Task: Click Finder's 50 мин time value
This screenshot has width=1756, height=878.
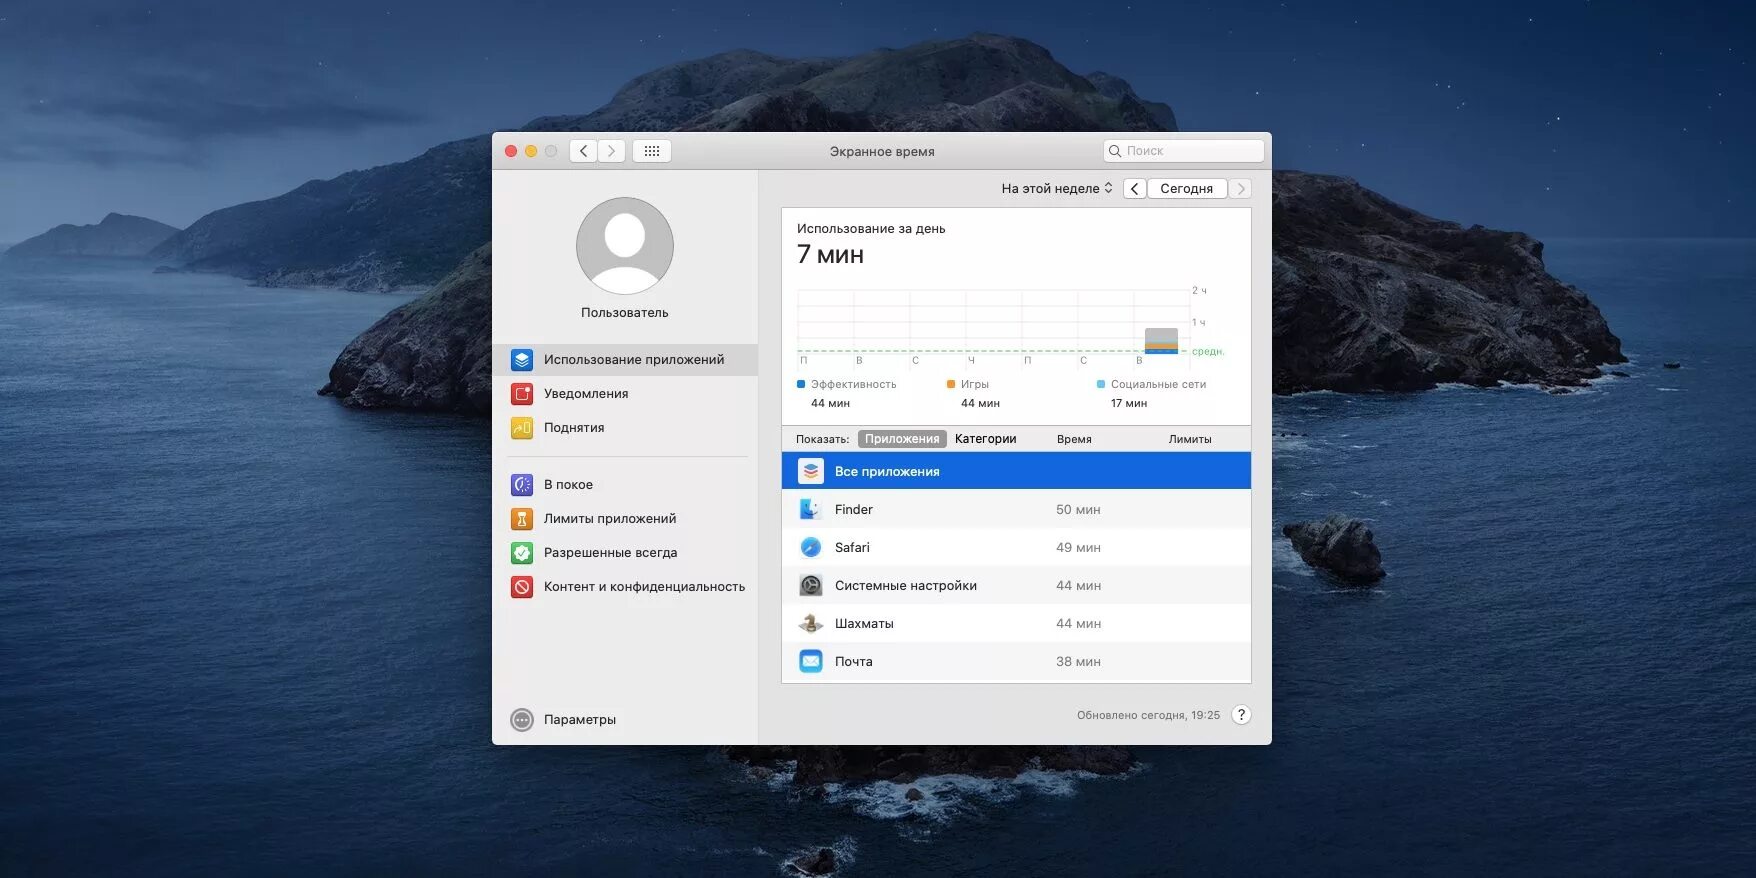Action: pos(1078,510)
